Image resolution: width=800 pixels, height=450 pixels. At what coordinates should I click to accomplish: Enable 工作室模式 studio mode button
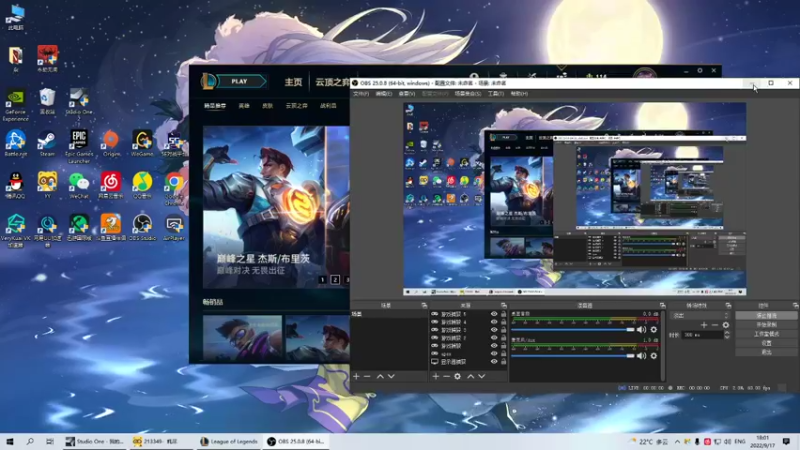tap(766, 334)
